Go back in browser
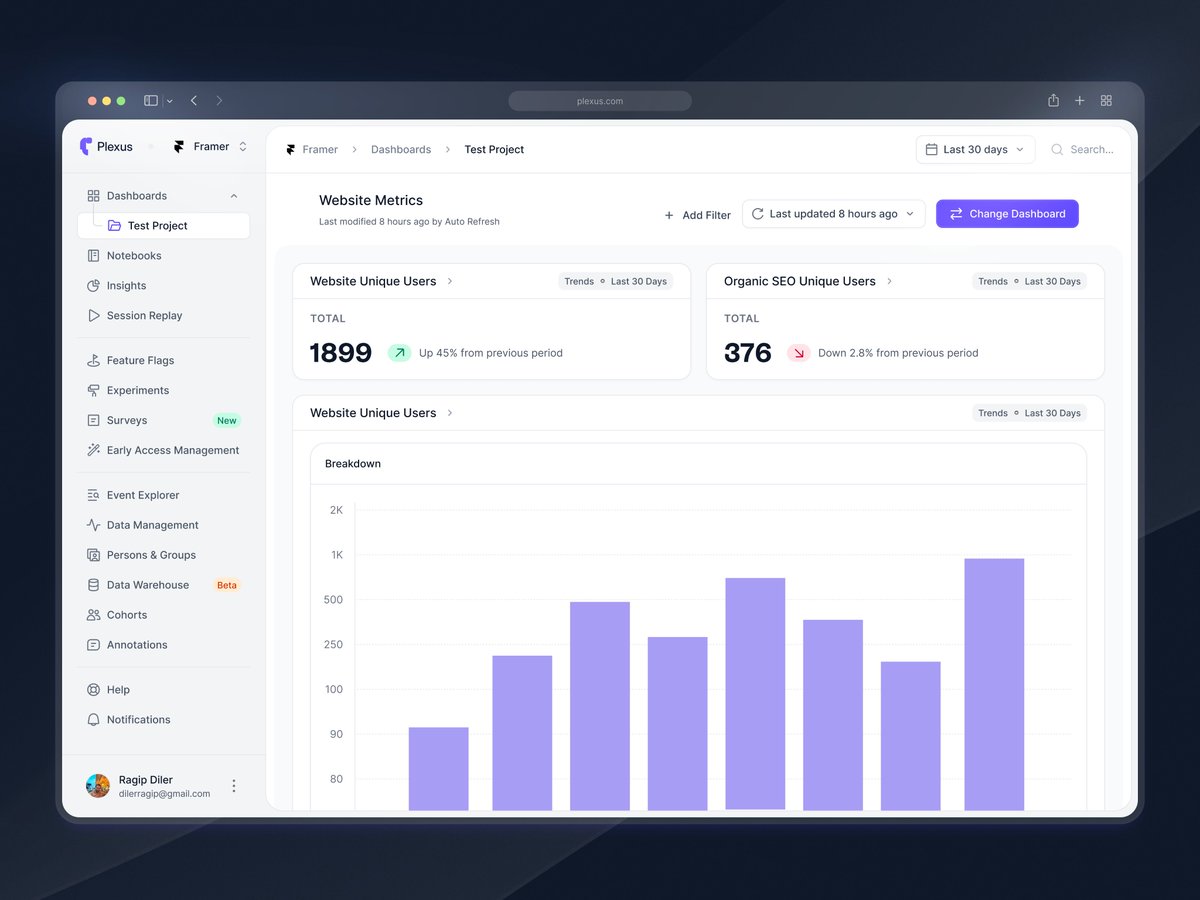This screenshot has width=1200, height=900. click(194, 101)
